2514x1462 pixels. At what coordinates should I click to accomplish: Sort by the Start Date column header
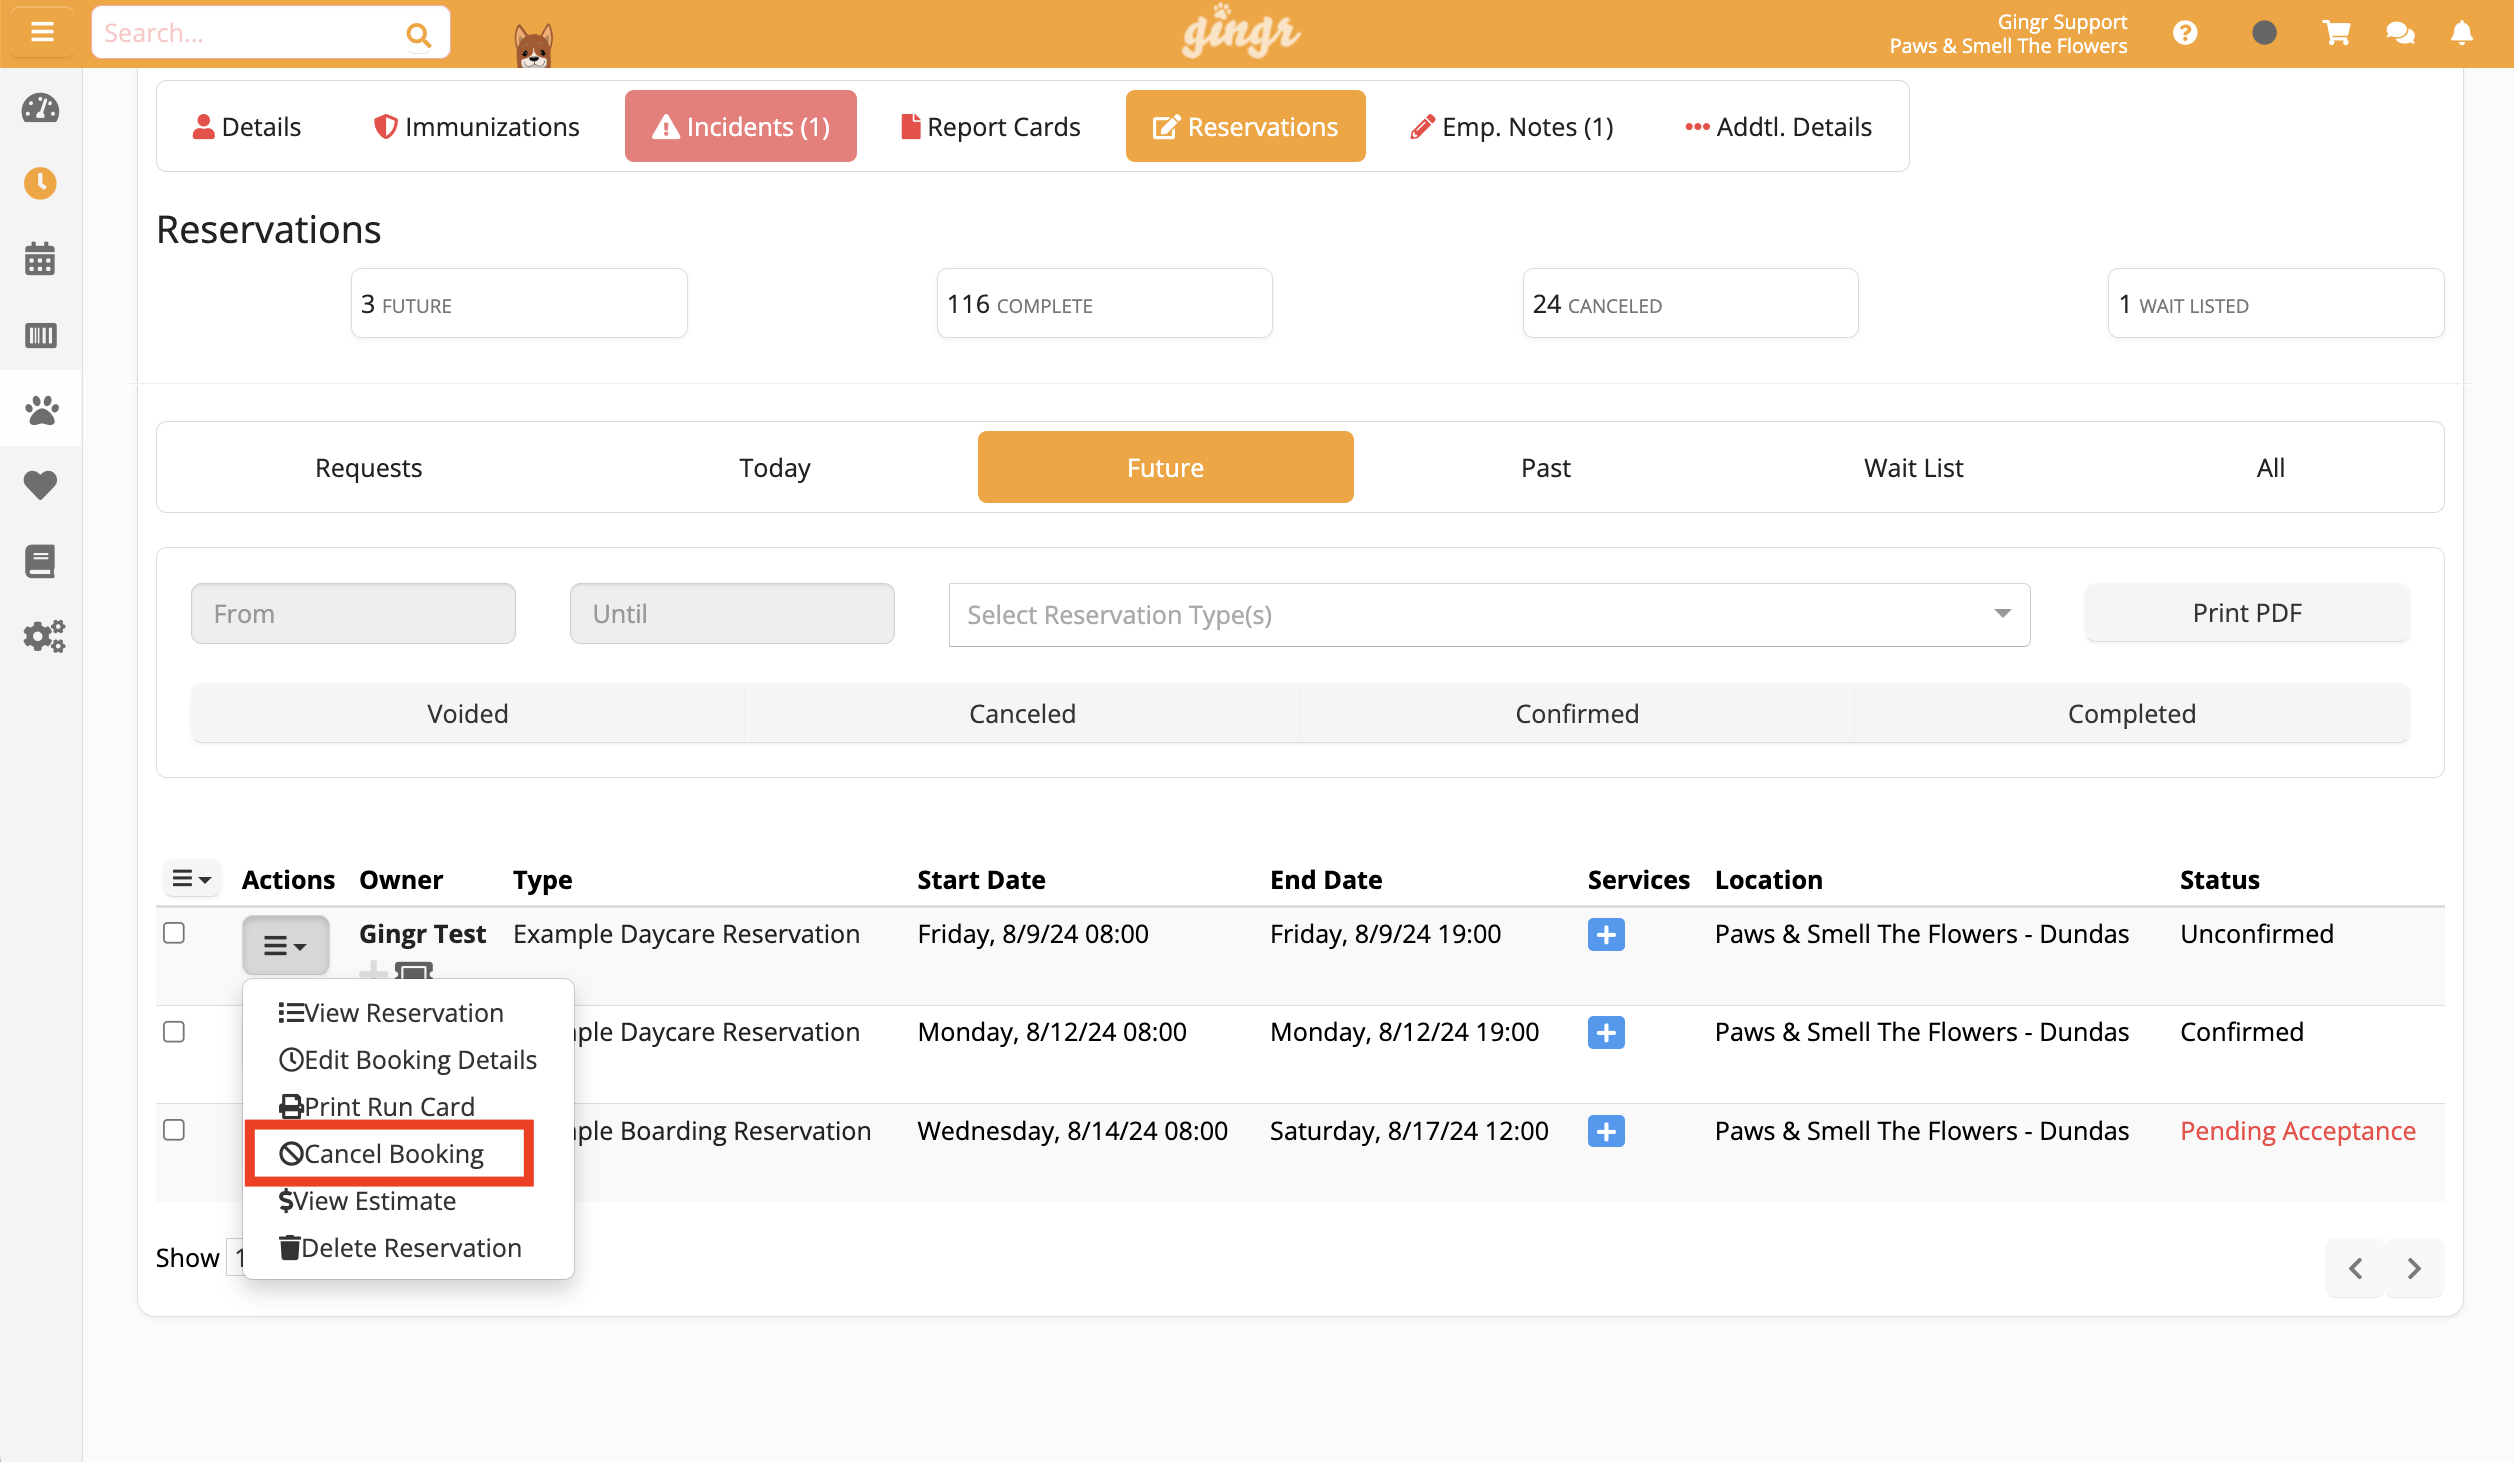pos(981,879)
